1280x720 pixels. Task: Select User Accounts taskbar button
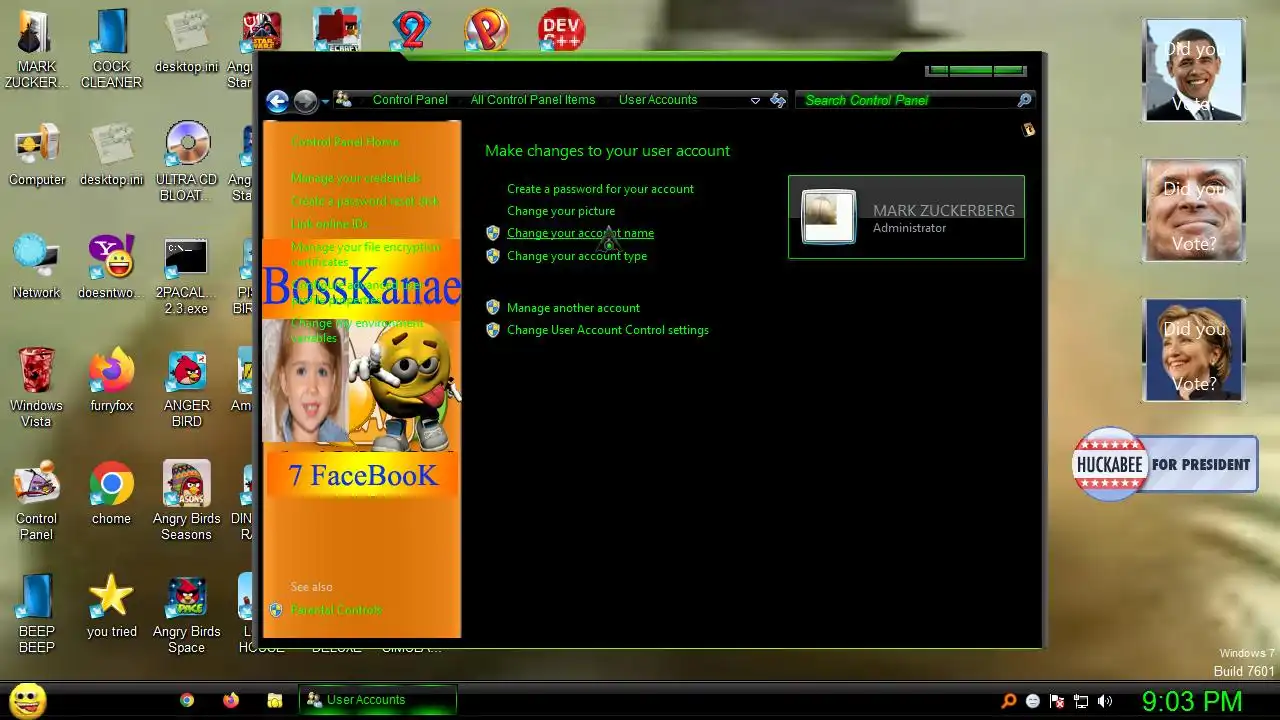click(x=378, y=700)
